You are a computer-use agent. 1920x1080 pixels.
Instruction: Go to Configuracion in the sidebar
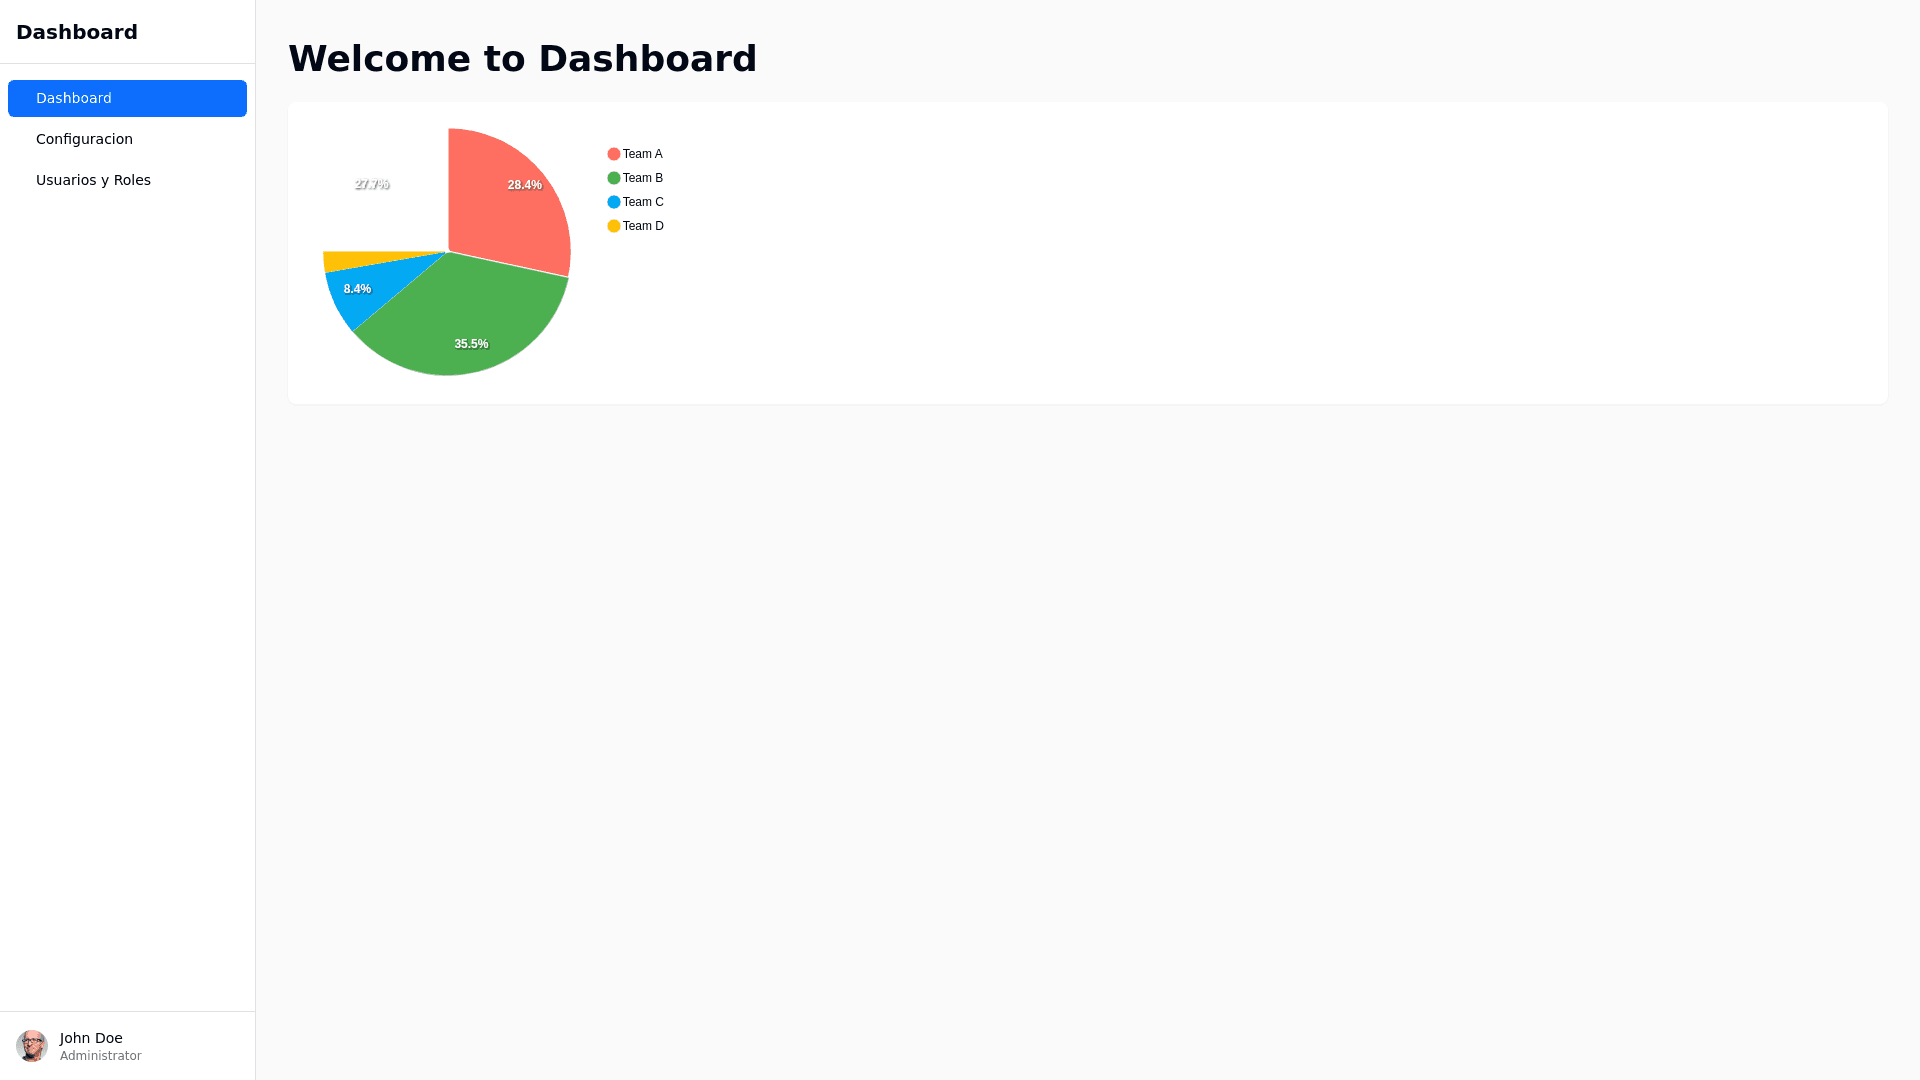[84, 139]
